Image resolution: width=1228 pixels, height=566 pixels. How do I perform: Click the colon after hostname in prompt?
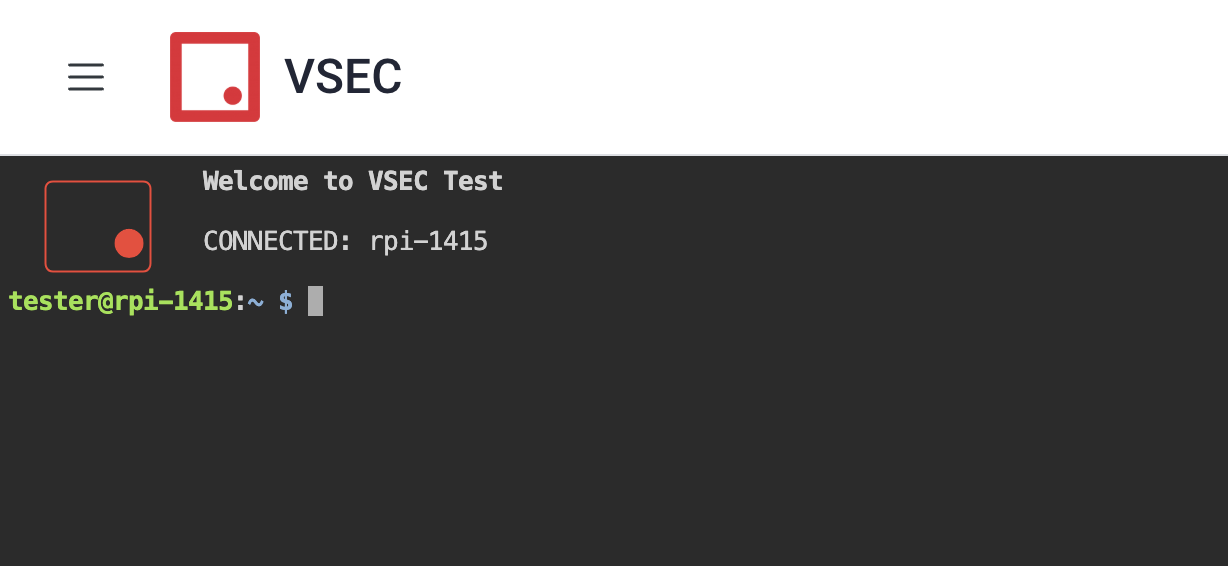coord(240,301)
